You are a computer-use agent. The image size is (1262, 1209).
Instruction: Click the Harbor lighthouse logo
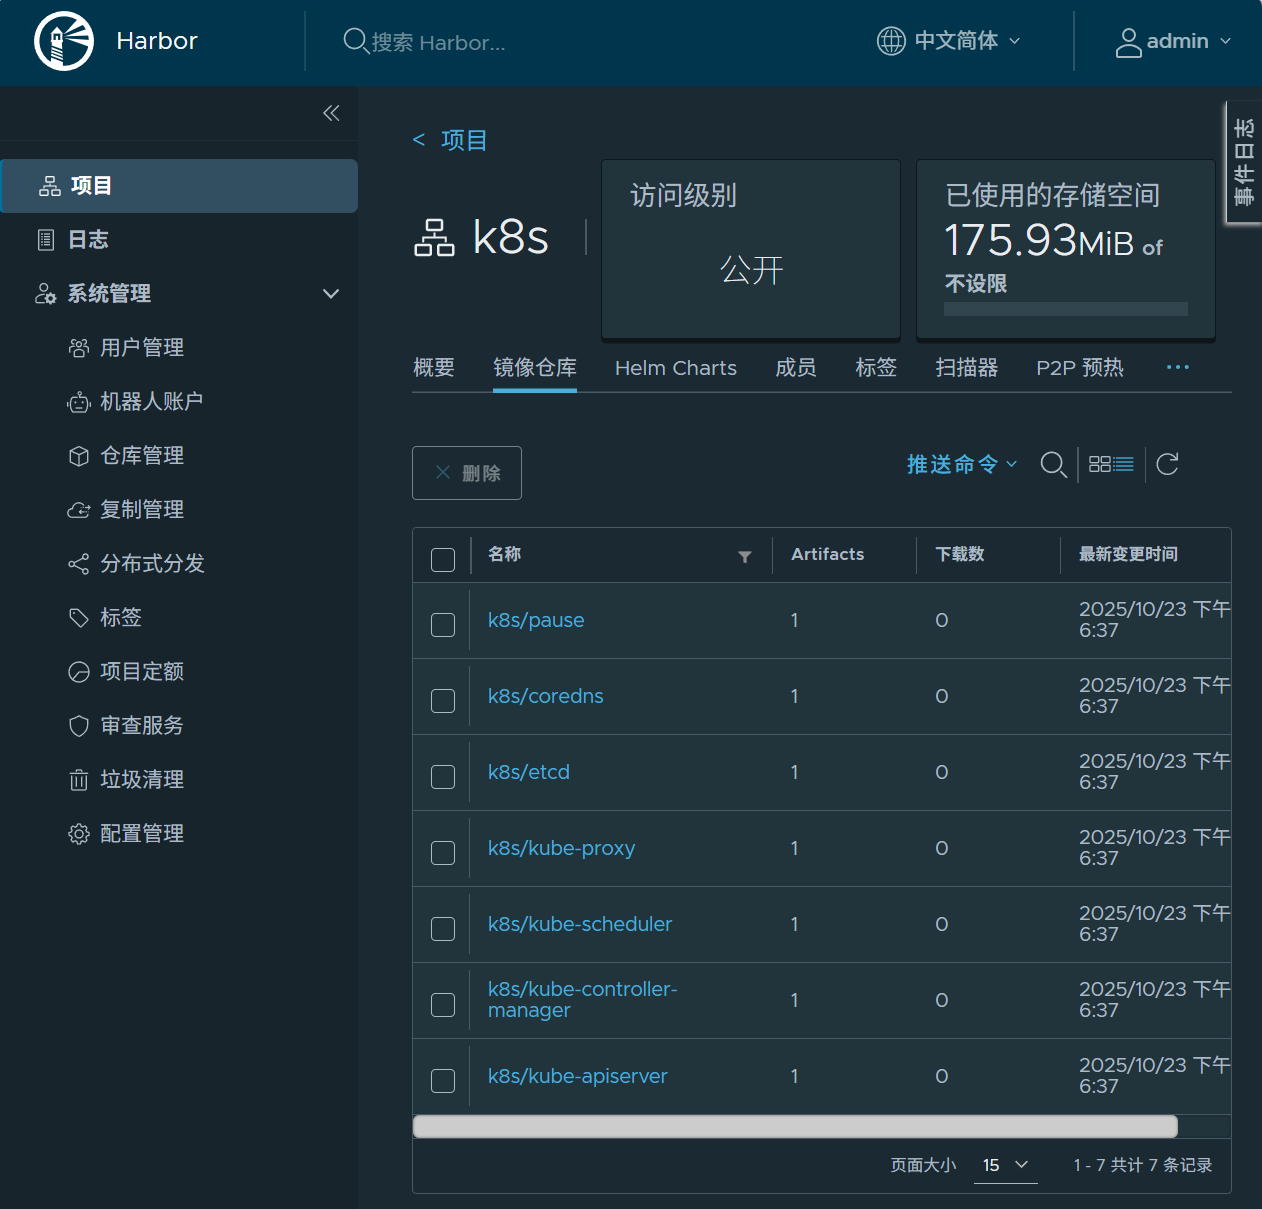coord(64,41)
